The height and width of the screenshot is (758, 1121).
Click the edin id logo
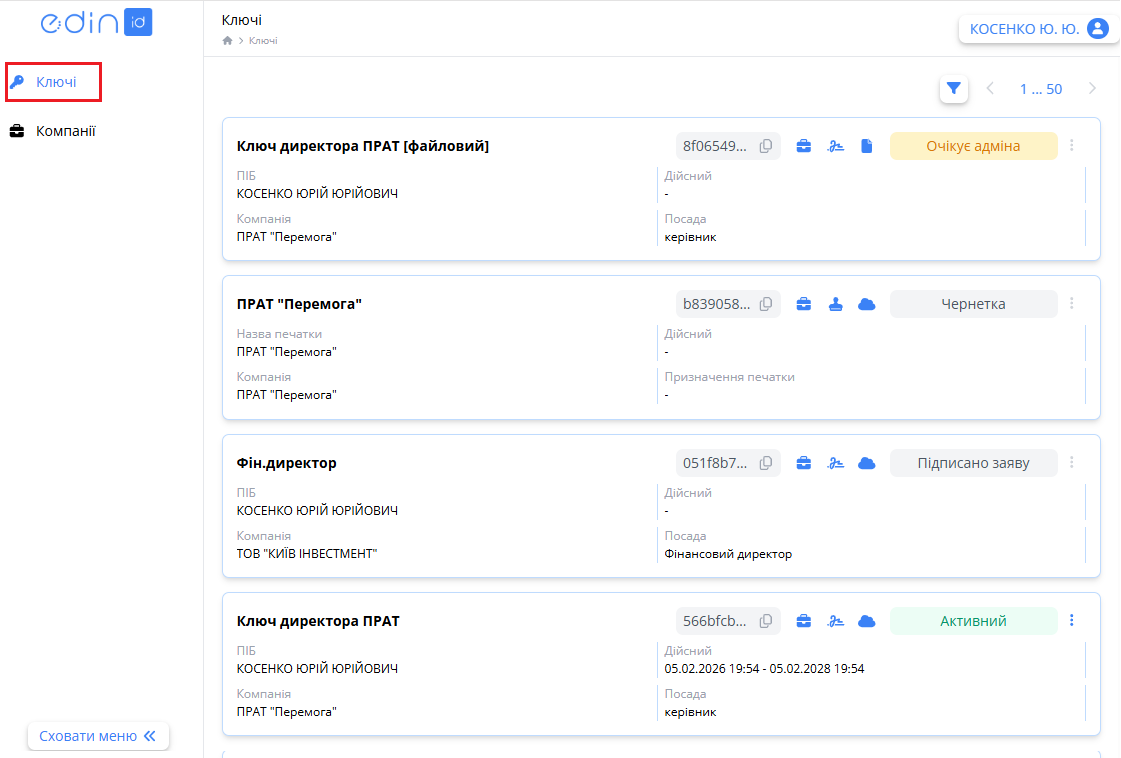coord(96,23)
